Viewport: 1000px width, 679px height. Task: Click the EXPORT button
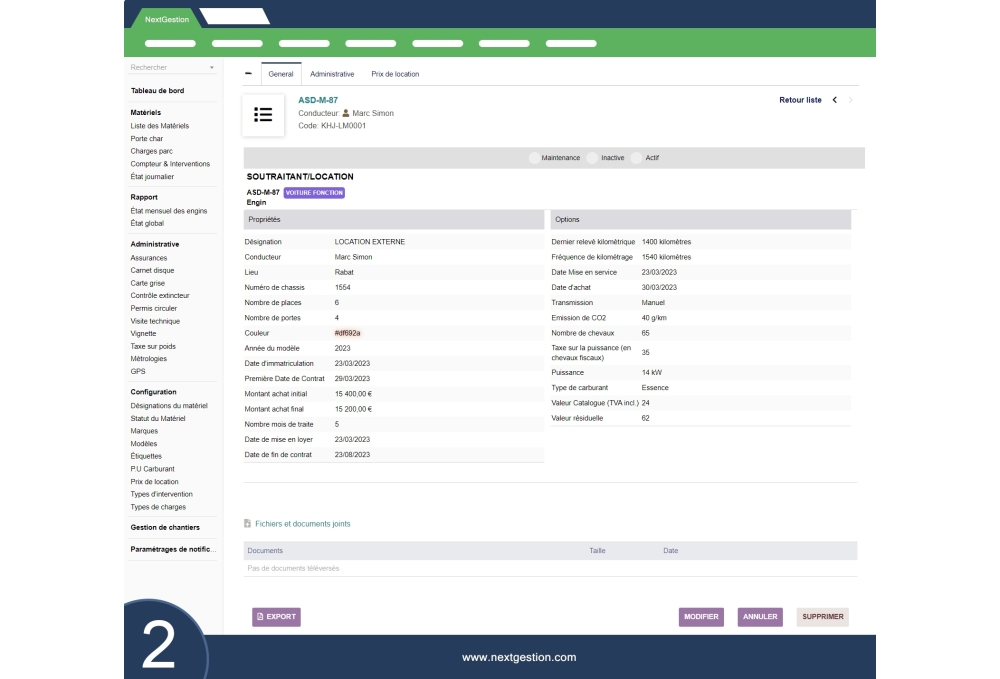(276, 617)
